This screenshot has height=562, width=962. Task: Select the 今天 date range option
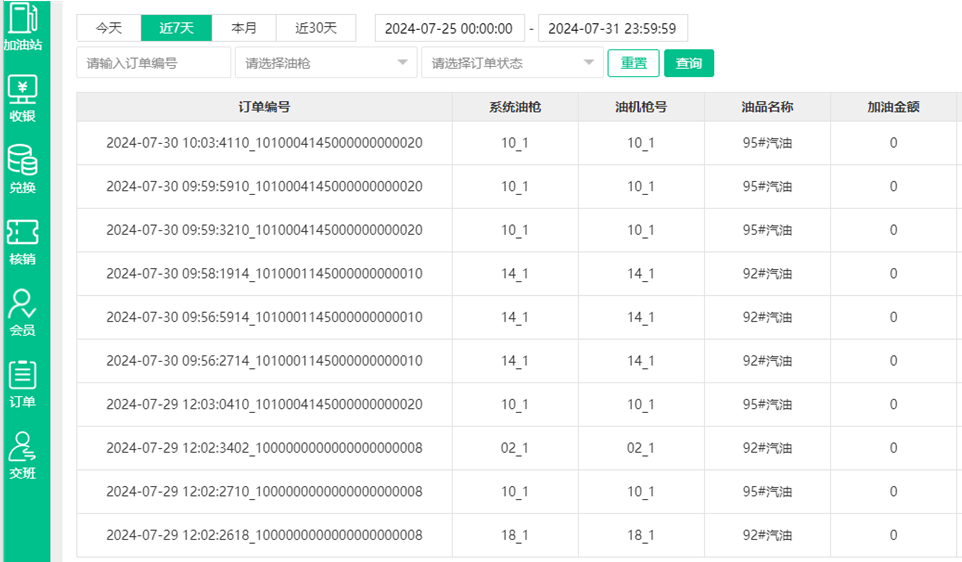click(x=109, y=28)
